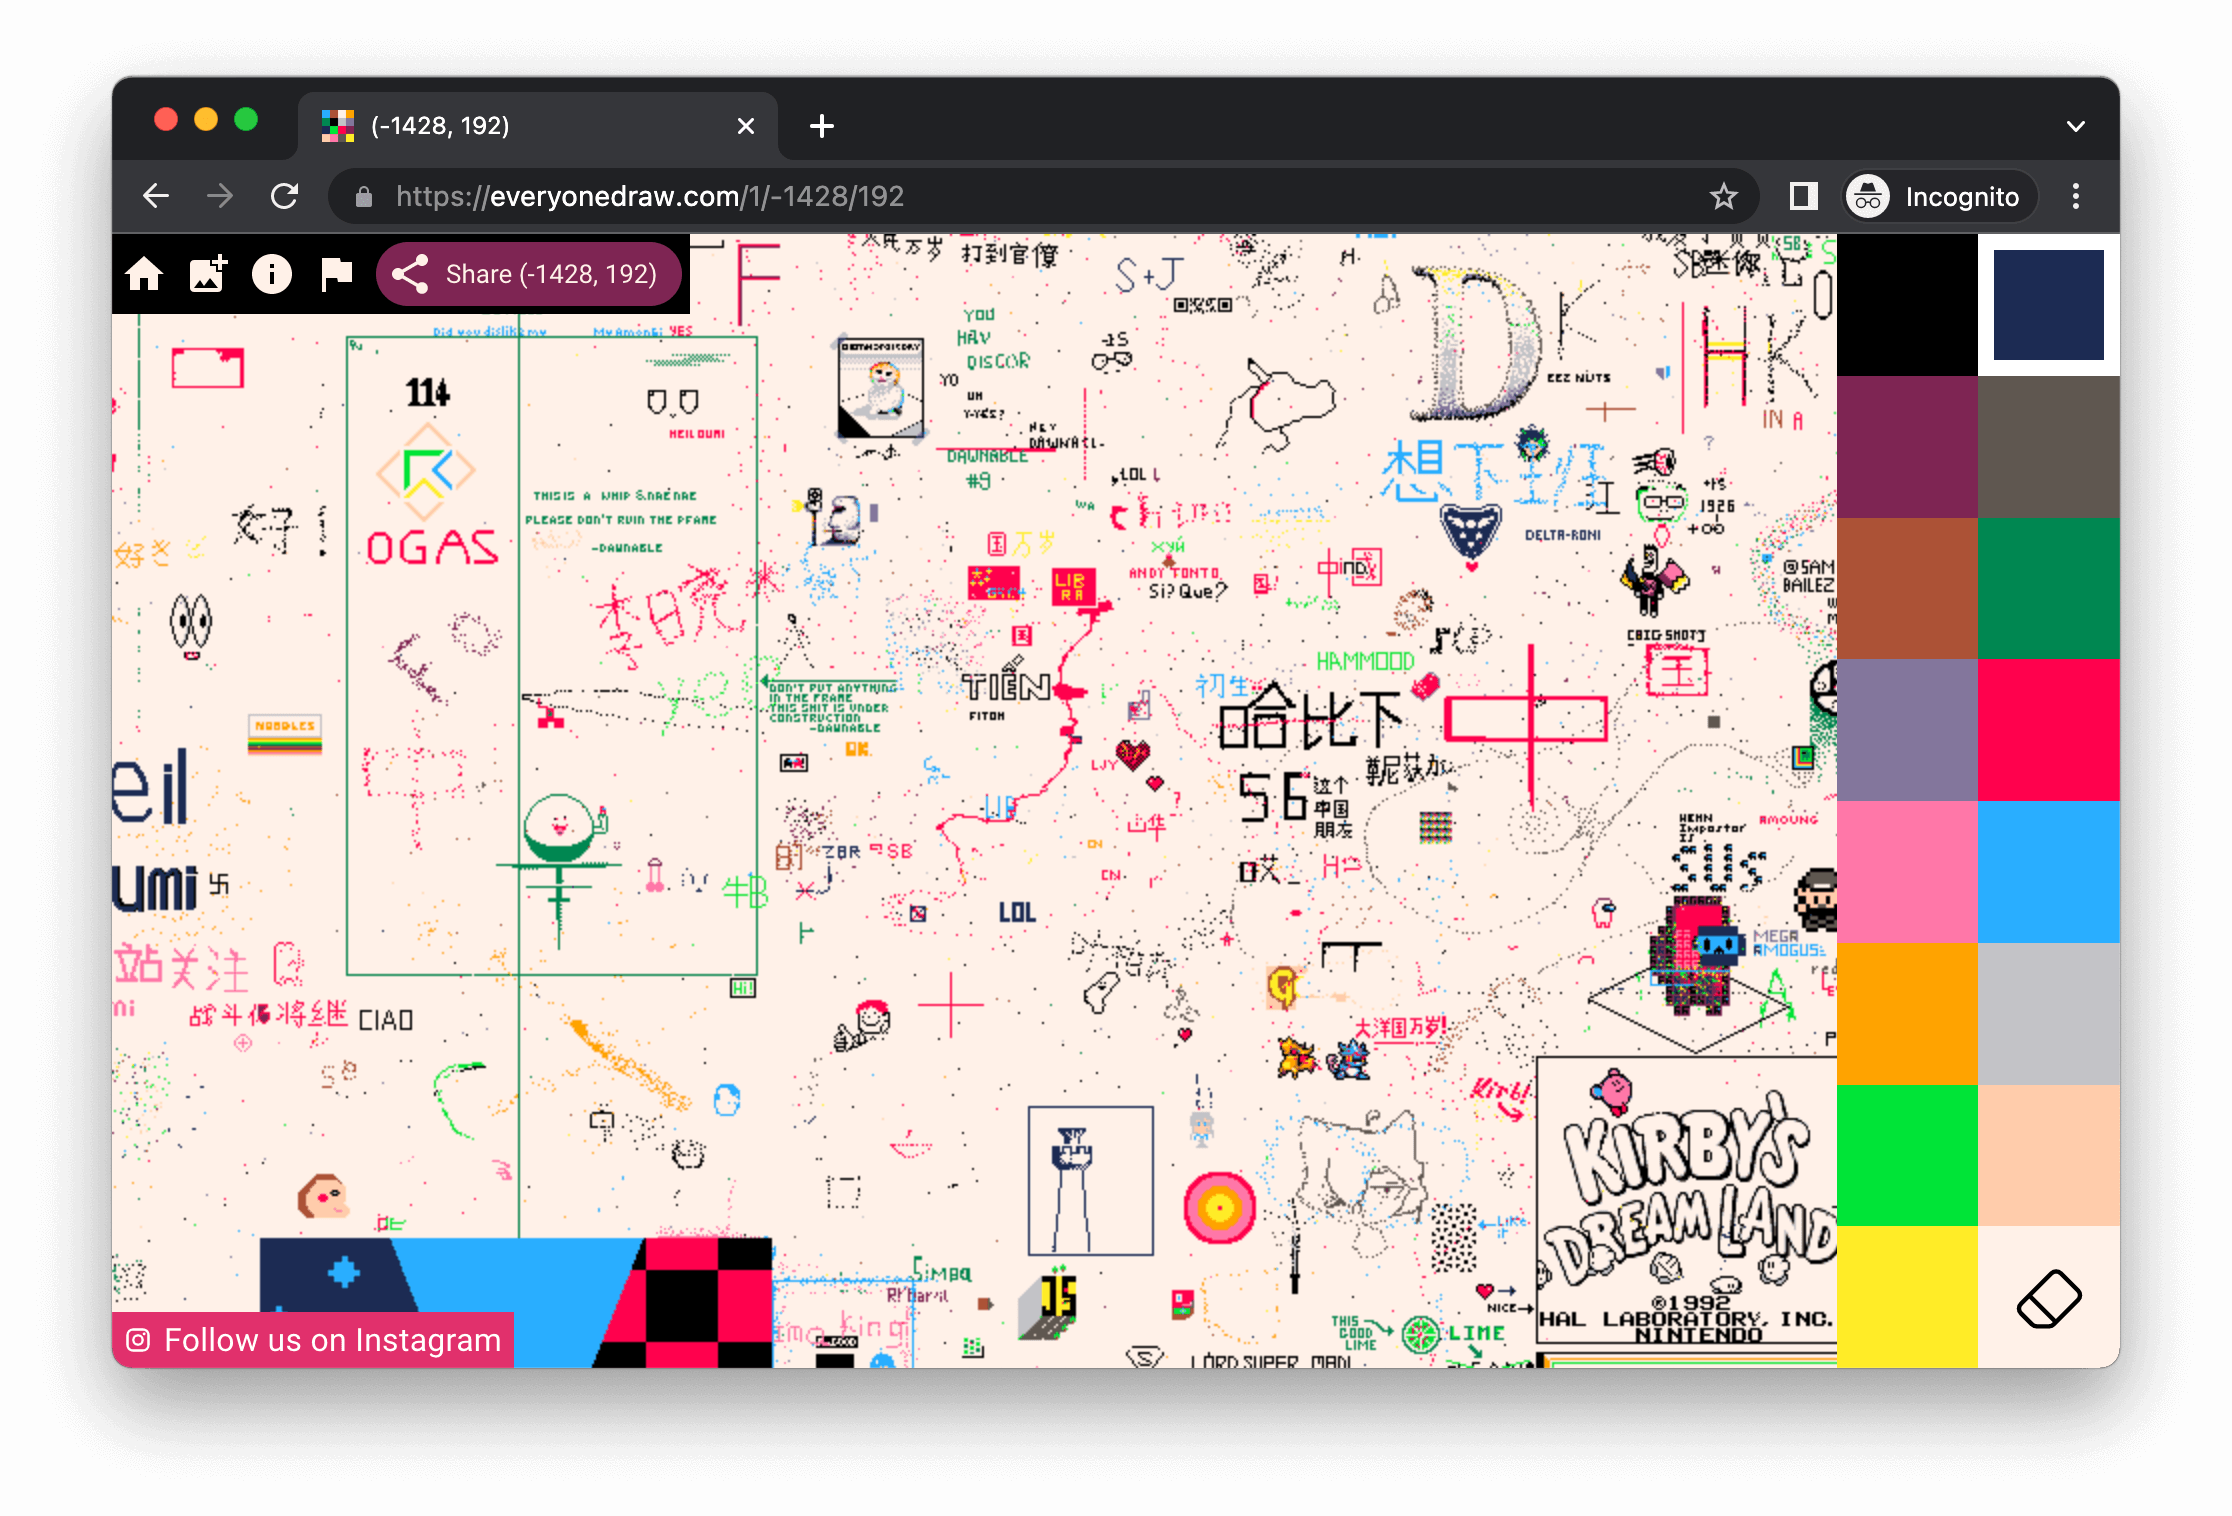Click the red and black checkered drawing
This screenshot has height=1516, width=2232.
685,1303
